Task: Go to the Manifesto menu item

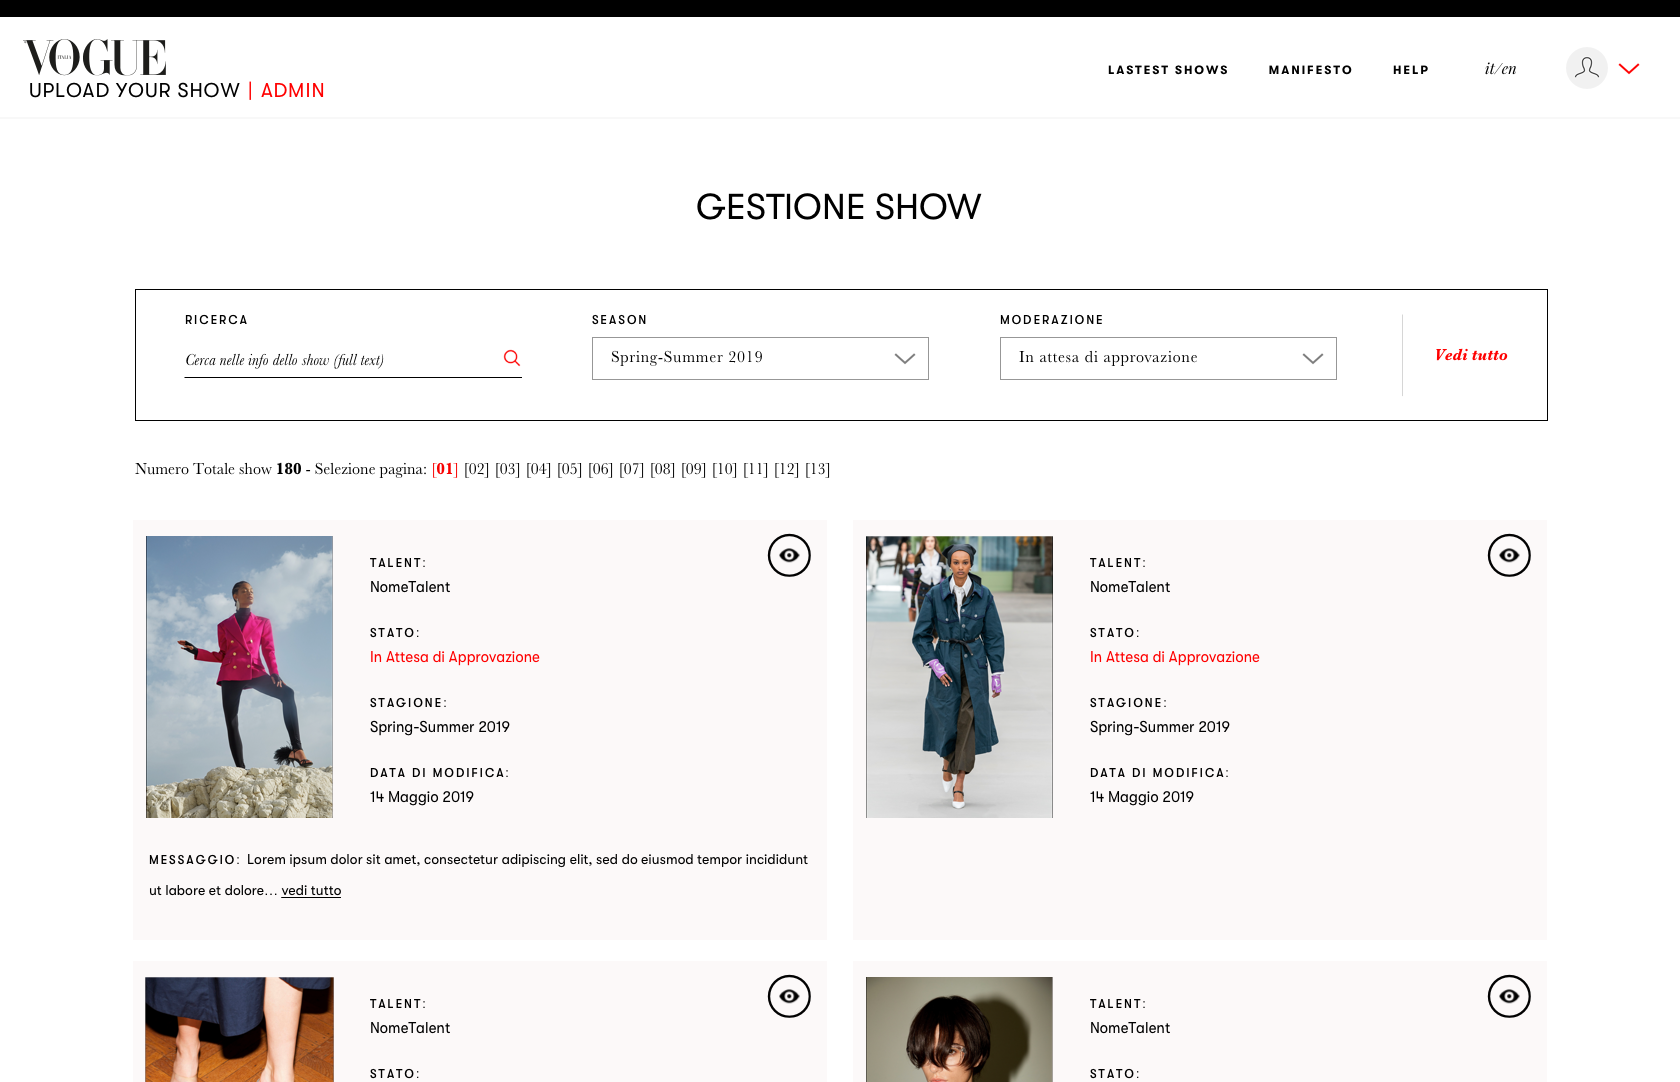Action: pos(1310,70)
